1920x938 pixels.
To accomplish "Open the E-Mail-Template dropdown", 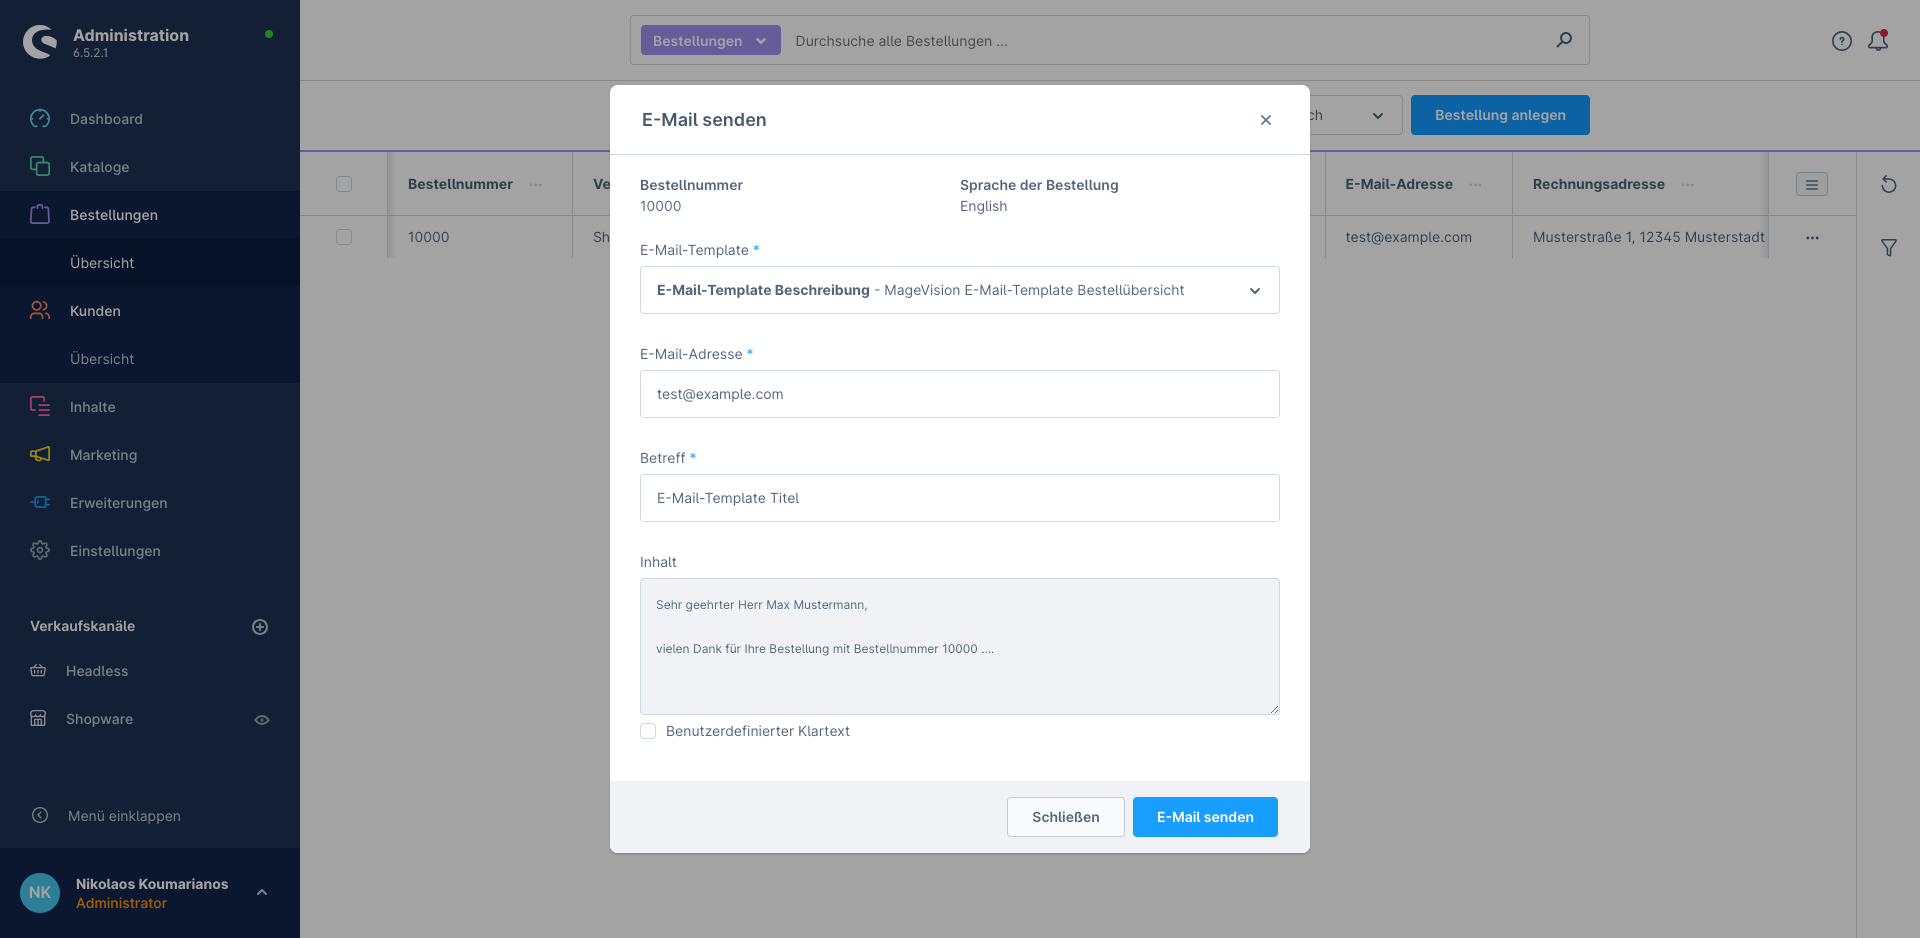I will pos(960,290).
